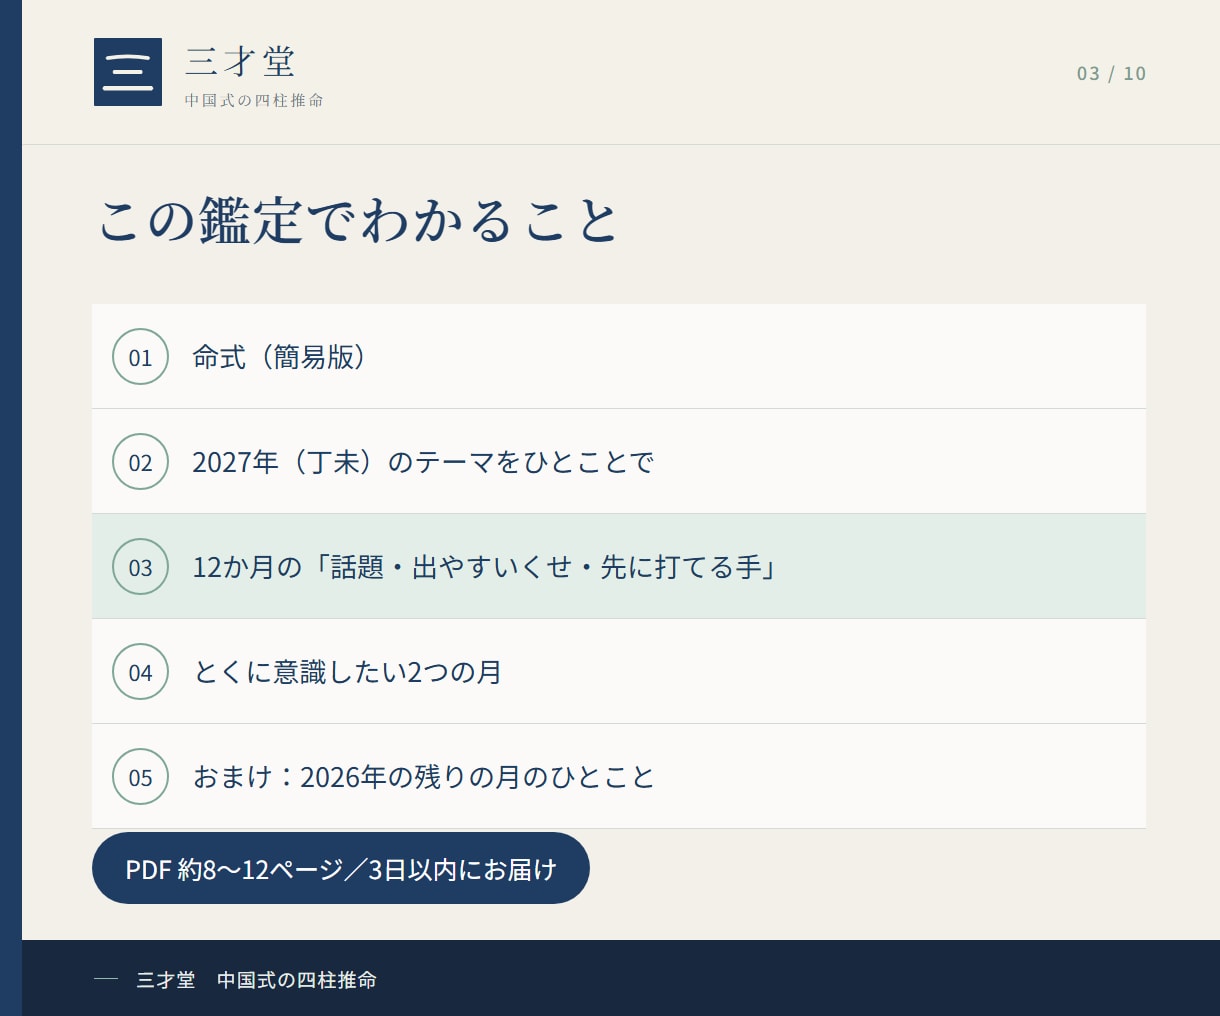Click the footer text 三才堂 中国式の四柱推命
Viewport: 1220px width, 1016px height.
(x=257, y=980)
